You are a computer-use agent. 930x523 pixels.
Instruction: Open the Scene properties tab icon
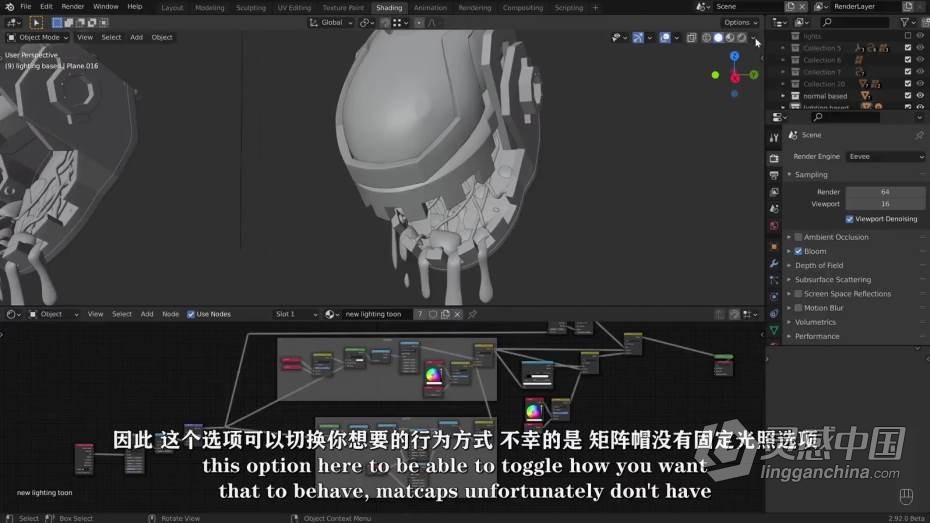click(774, 209)
